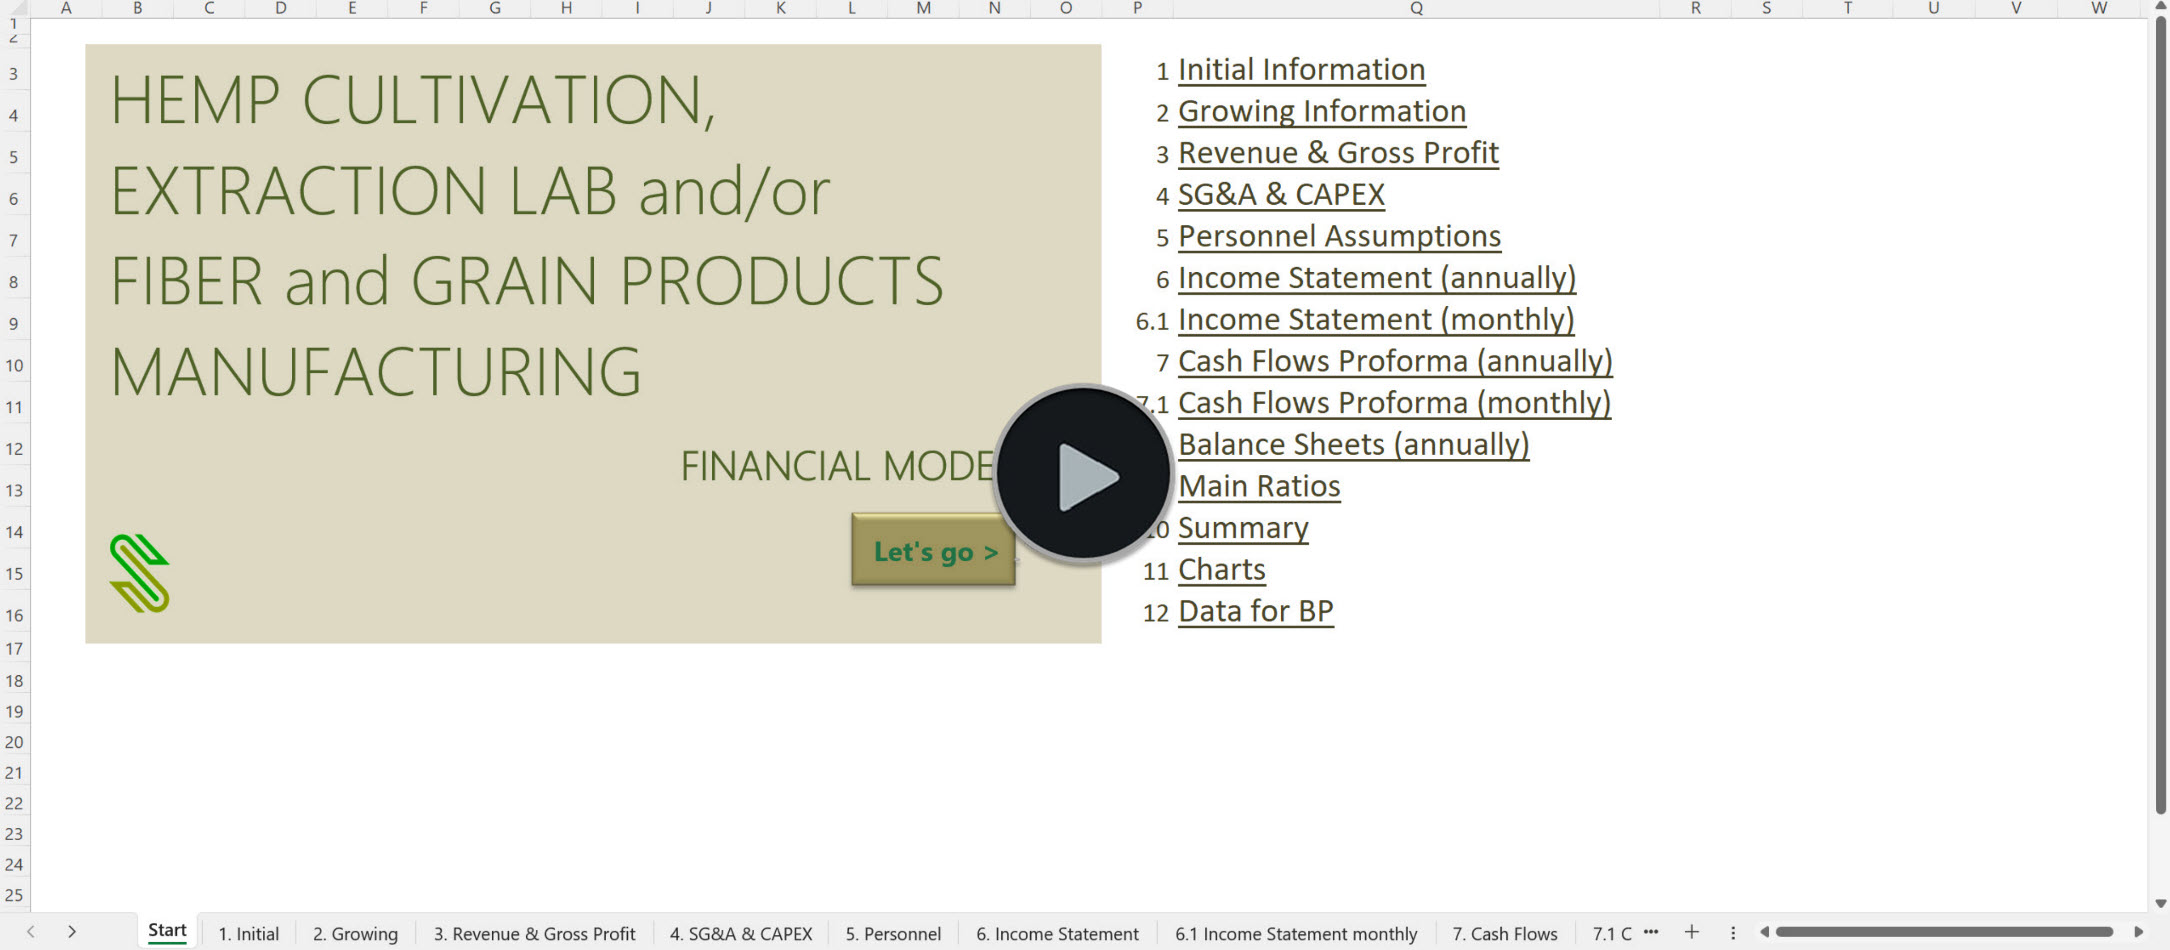
Task: Add a new sheet with plus icon
Action: (x=1692, y=932)
